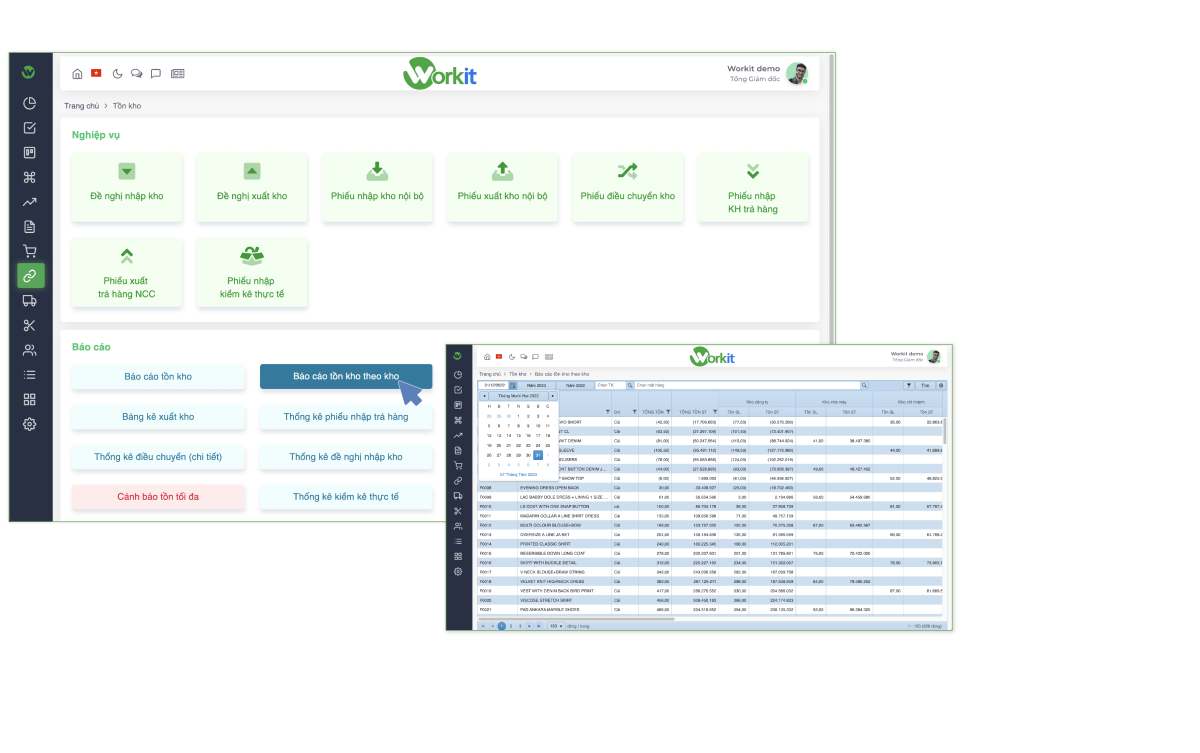1200x753 pixels.
Task: Open the delivery truck icon in the sidebar
Action: (x=30, y=301)
